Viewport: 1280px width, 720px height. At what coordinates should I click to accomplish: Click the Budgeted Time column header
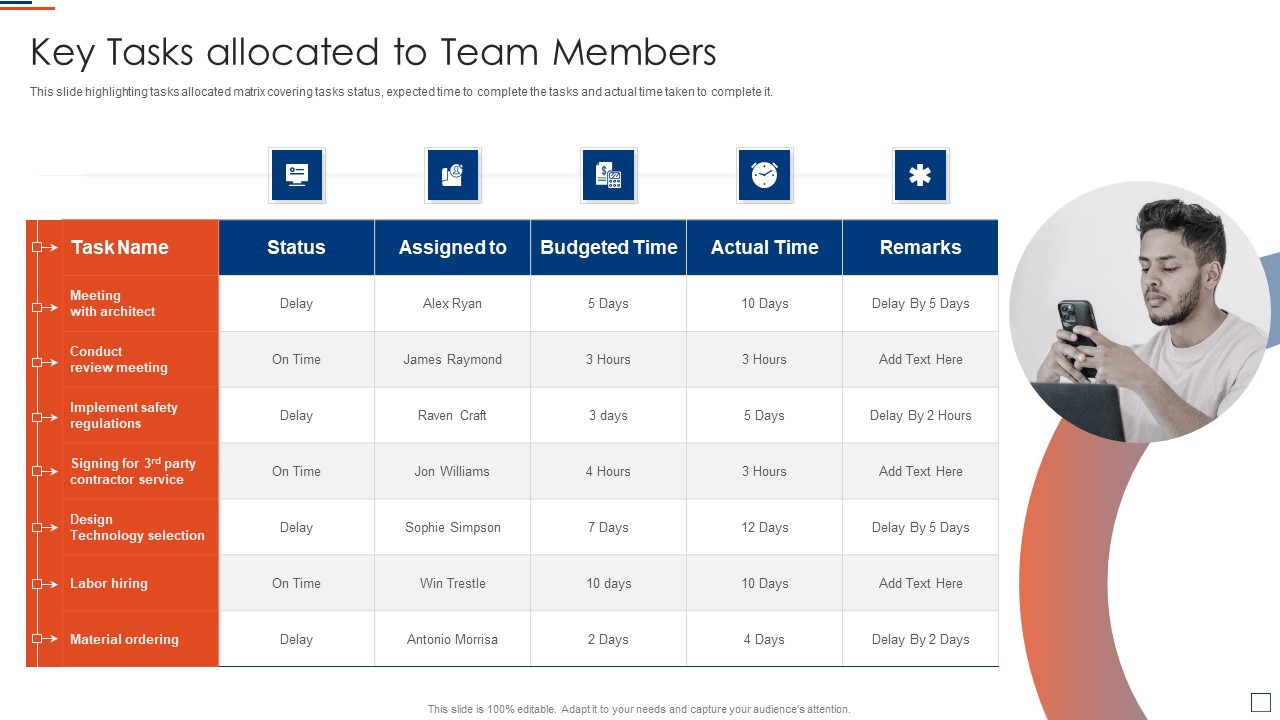[609, 247]
